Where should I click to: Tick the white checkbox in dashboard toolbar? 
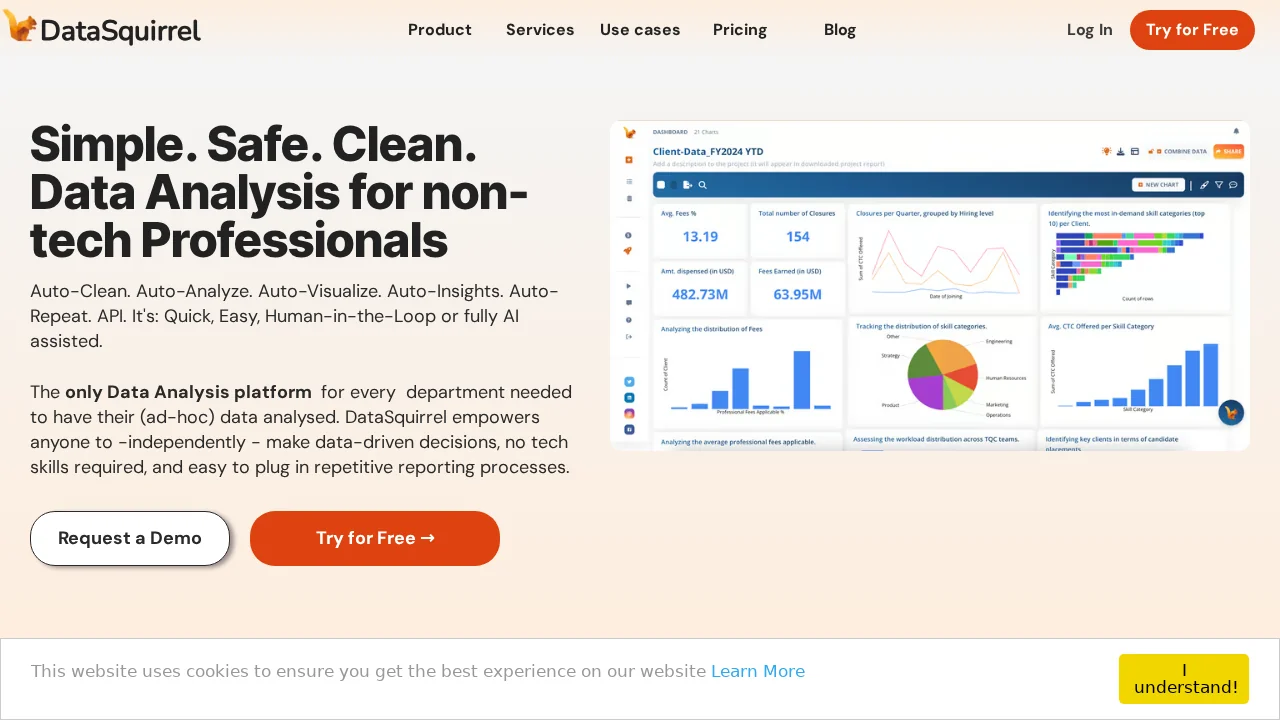[x=661, y=185]
